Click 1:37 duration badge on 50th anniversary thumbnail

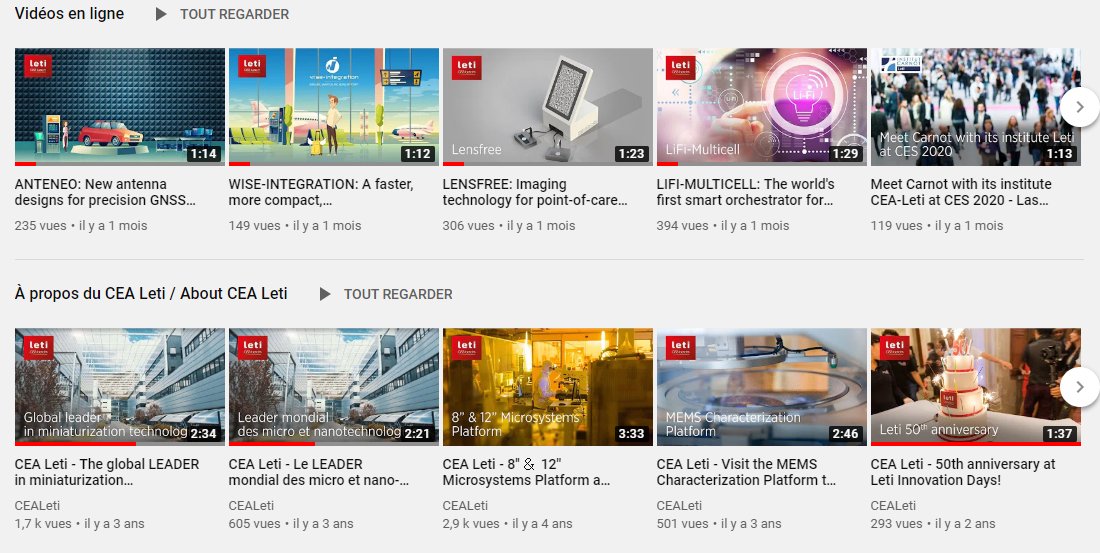point(1059,434)
